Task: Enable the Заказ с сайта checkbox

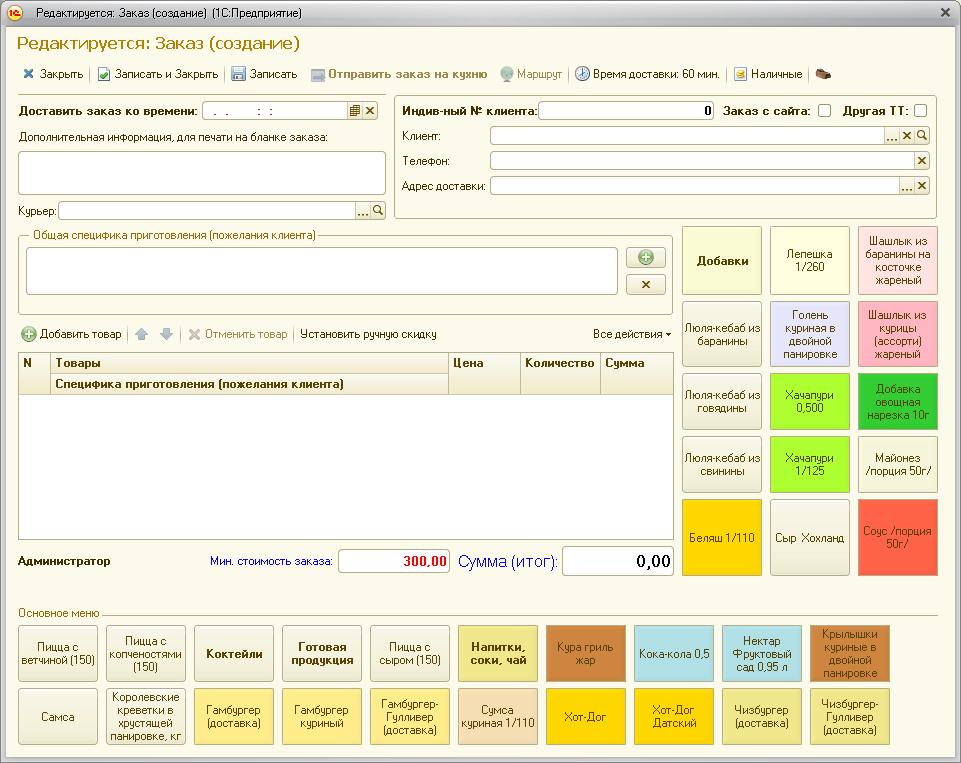Action: [x=824, y=111]
